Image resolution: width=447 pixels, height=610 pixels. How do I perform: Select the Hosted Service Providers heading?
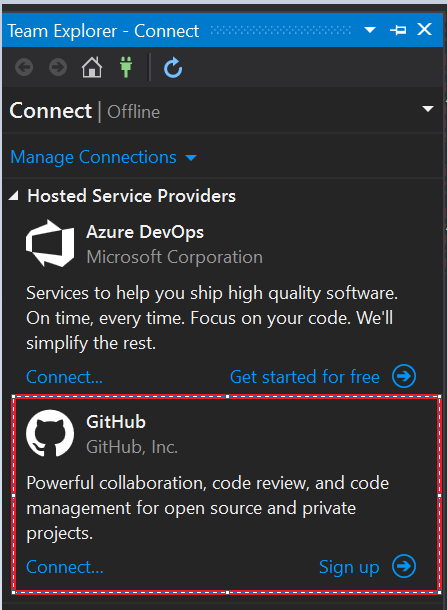131,196
